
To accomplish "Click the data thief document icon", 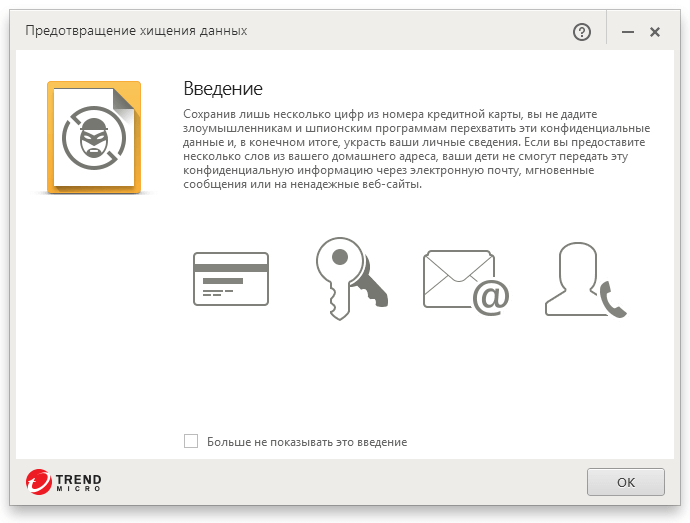I will pyautogui.click(x=94, y=137).
